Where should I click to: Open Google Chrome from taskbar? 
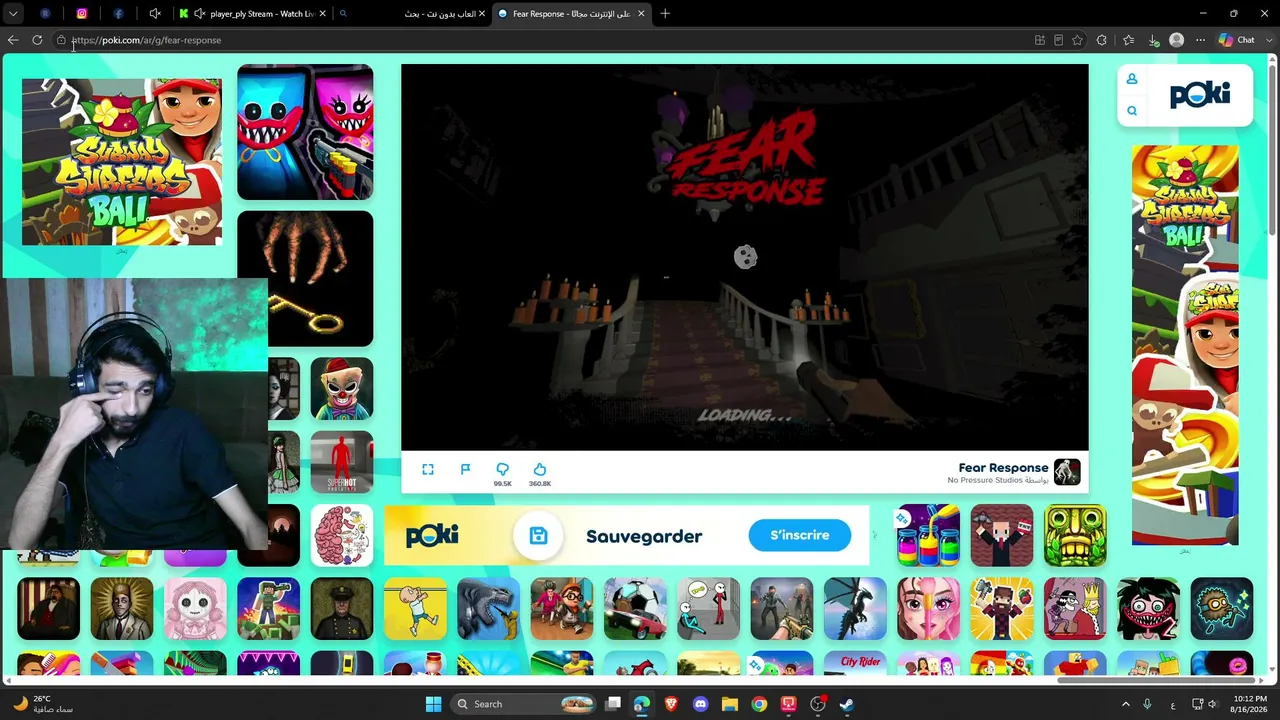(x=759, y=704)
